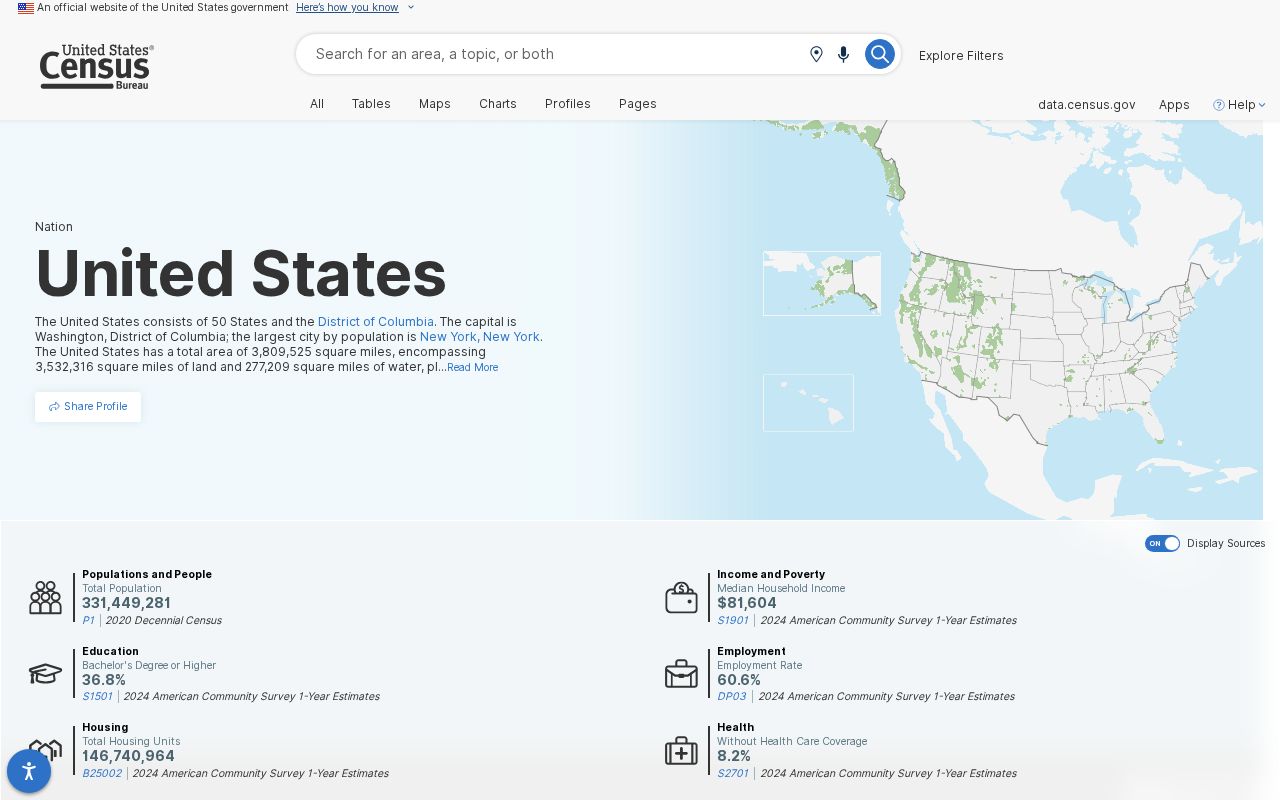Follow the District of Columbia link
1280x800 pixels.
[x=376, y=322]
